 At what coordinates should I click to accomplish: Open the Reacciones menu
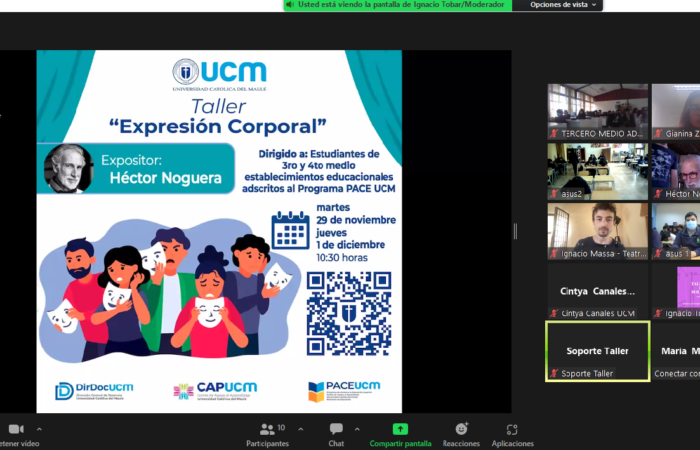pos(461,435)
